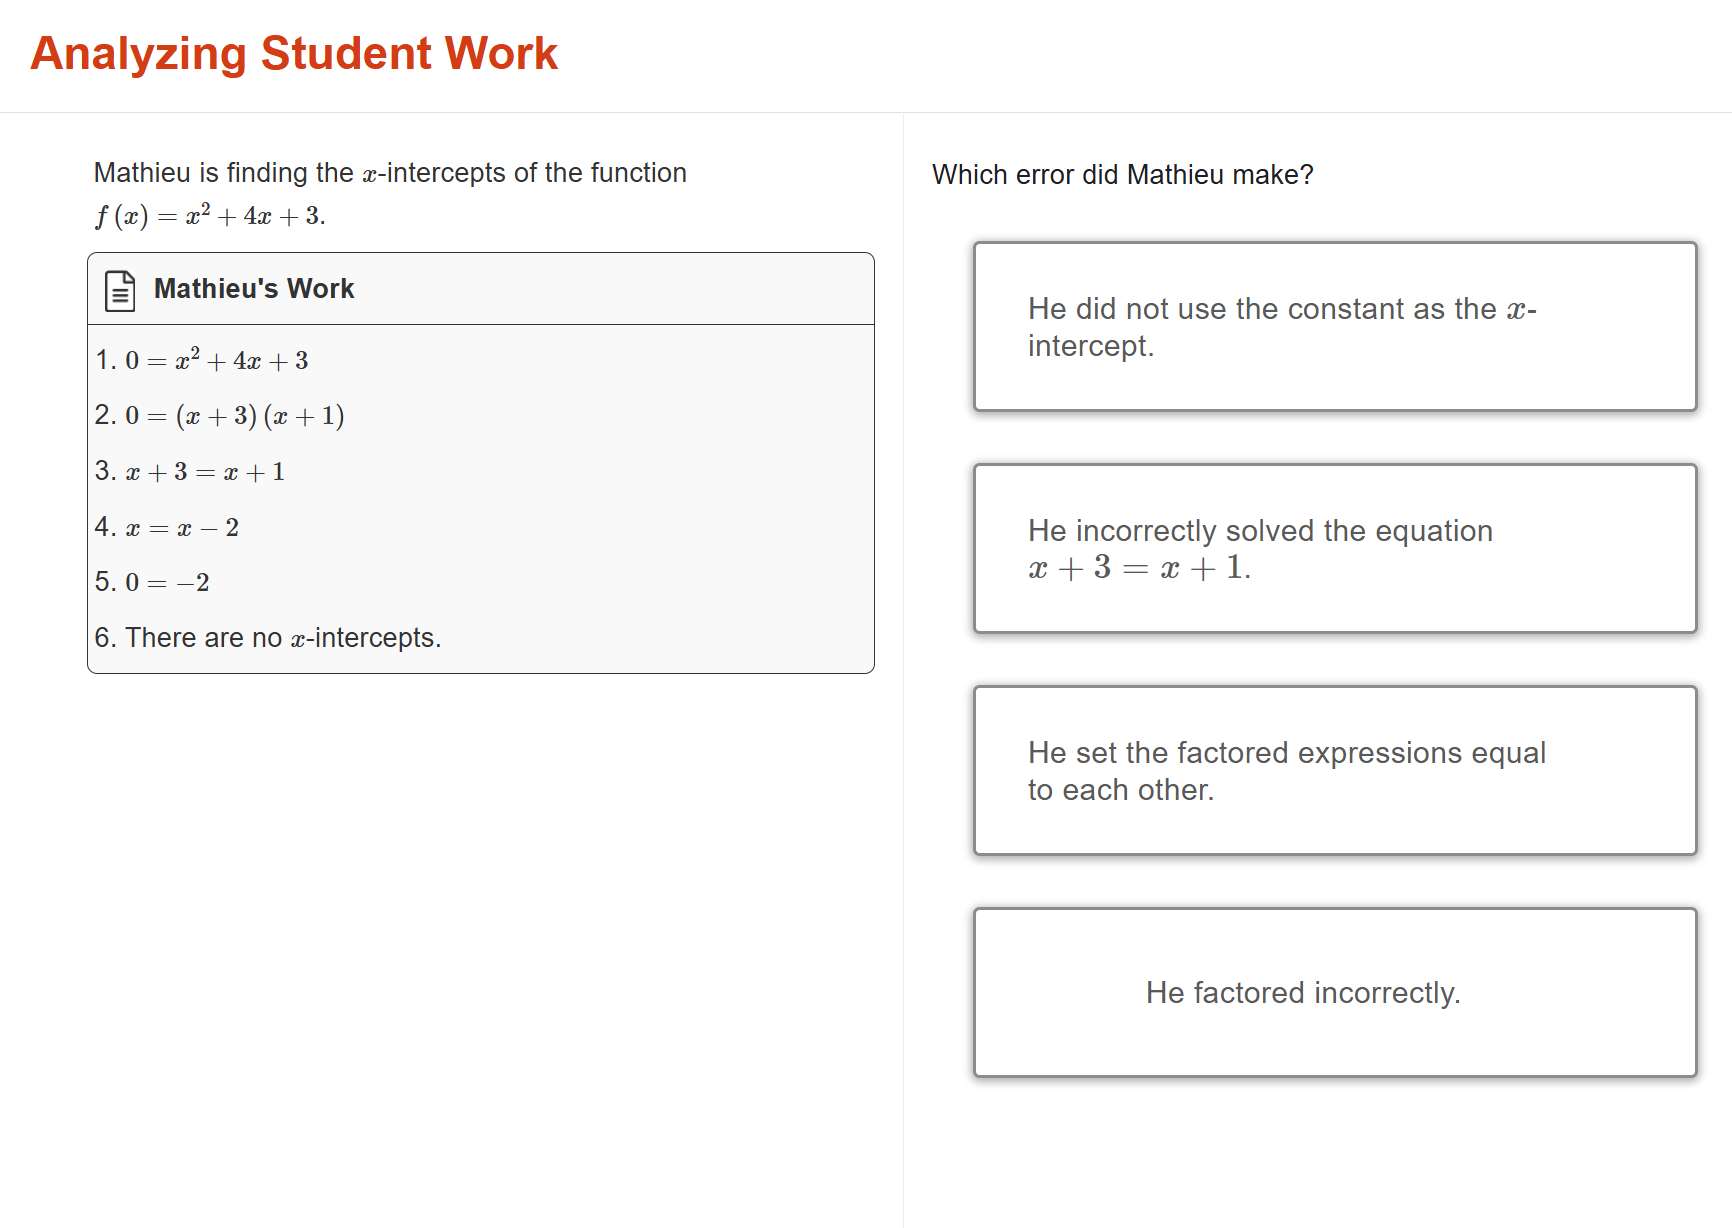The image size is (1732, 1228).
Task: Click the question 'Which error did Mathieu make?'
Action: coord(1123,174)
